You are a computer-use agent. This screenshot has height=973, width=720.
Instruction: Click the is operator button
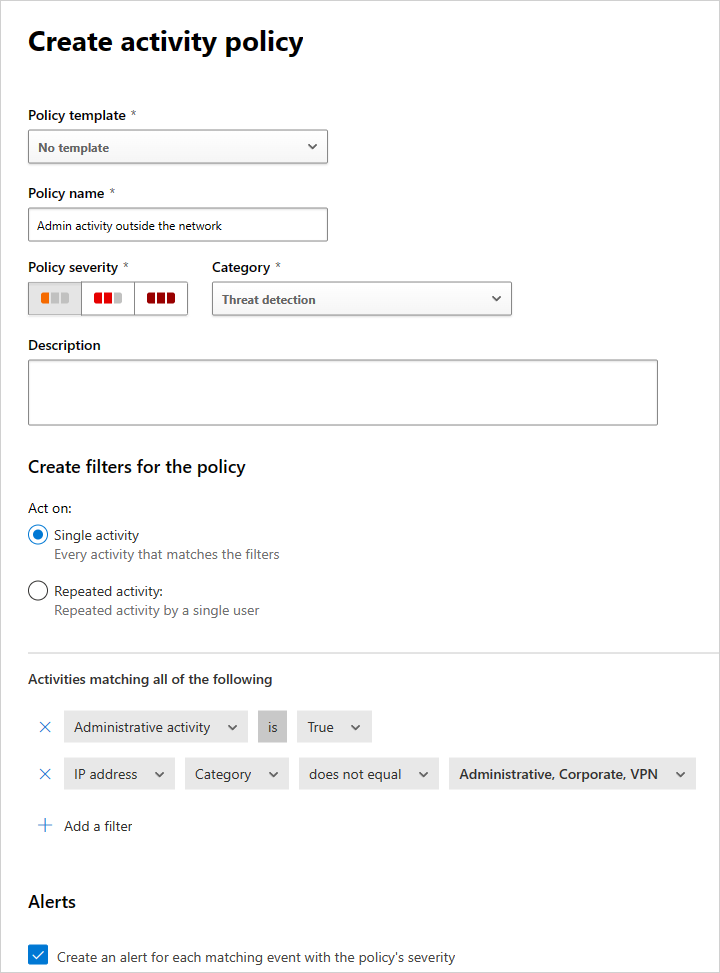(x=272, y=727)
